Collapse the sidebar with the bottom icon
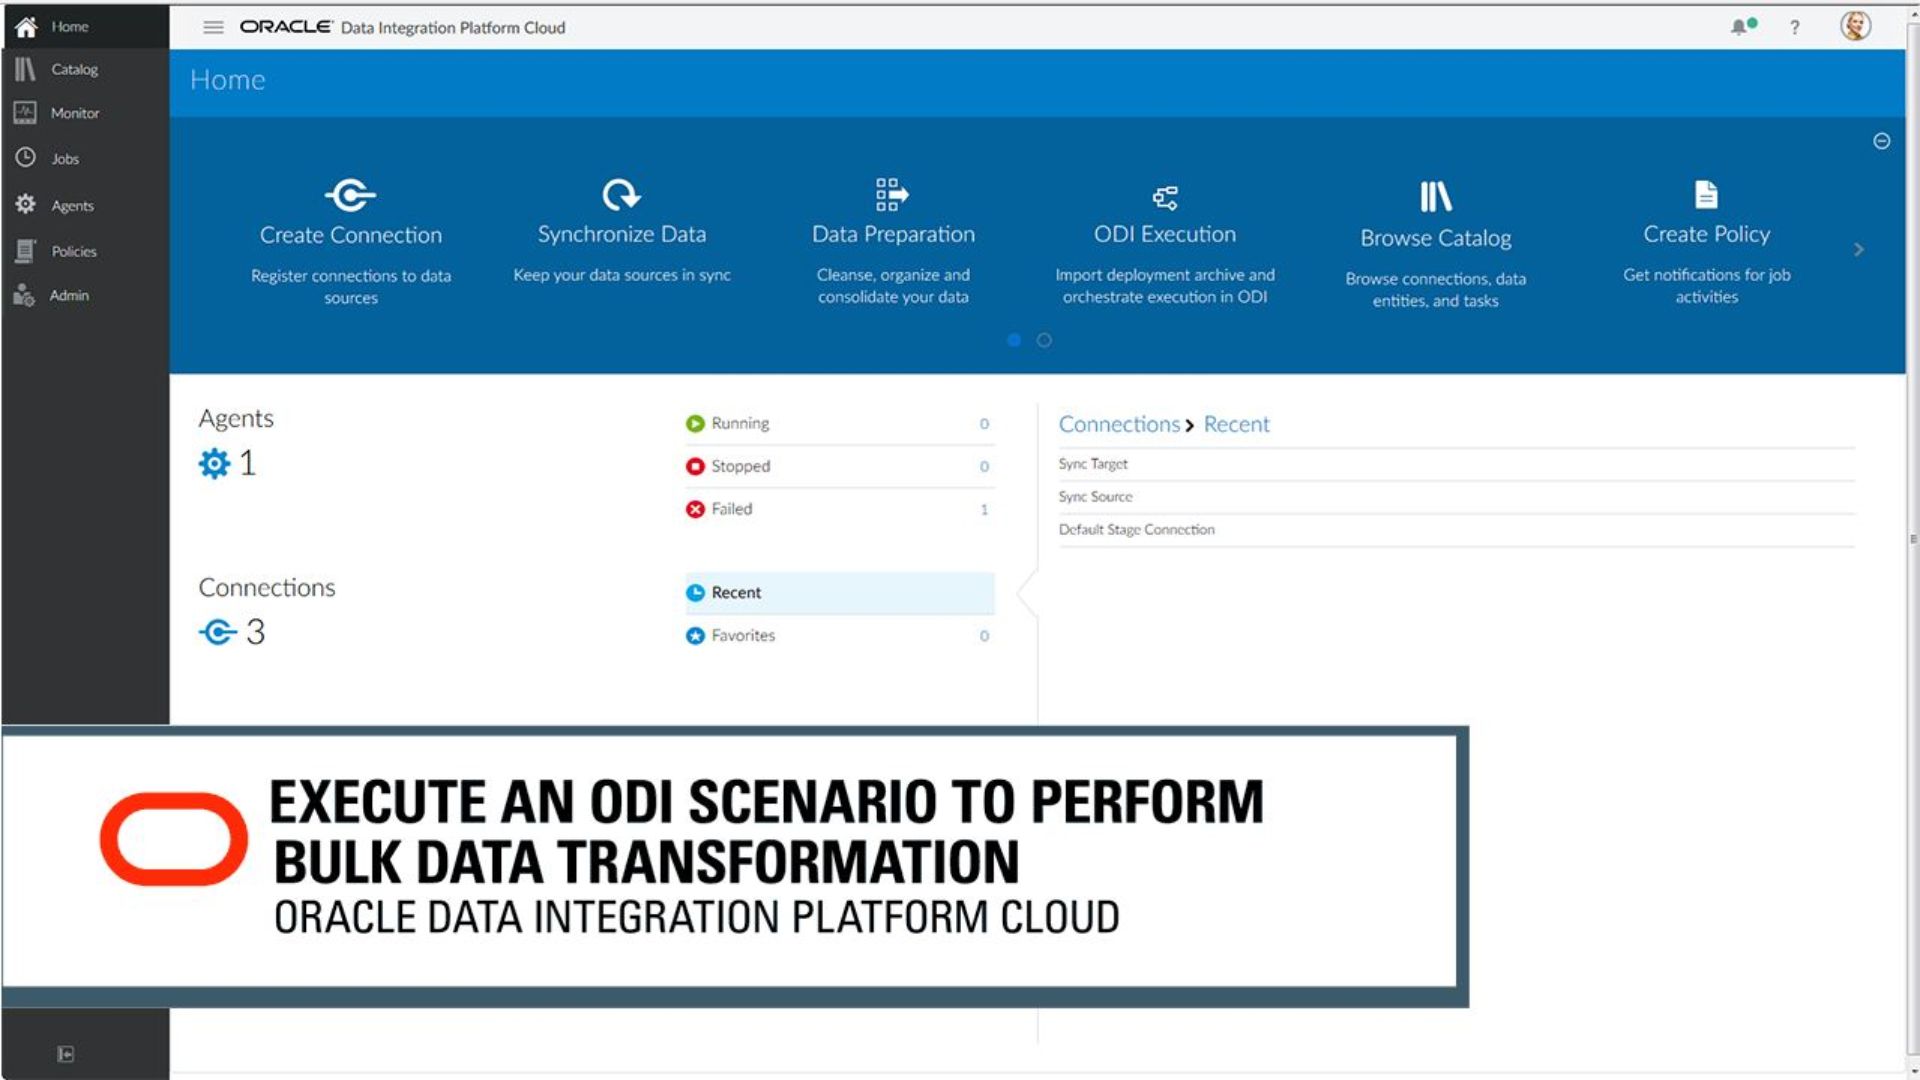The height and width of the screenshot is (1080, 1920). point(66,1054)
